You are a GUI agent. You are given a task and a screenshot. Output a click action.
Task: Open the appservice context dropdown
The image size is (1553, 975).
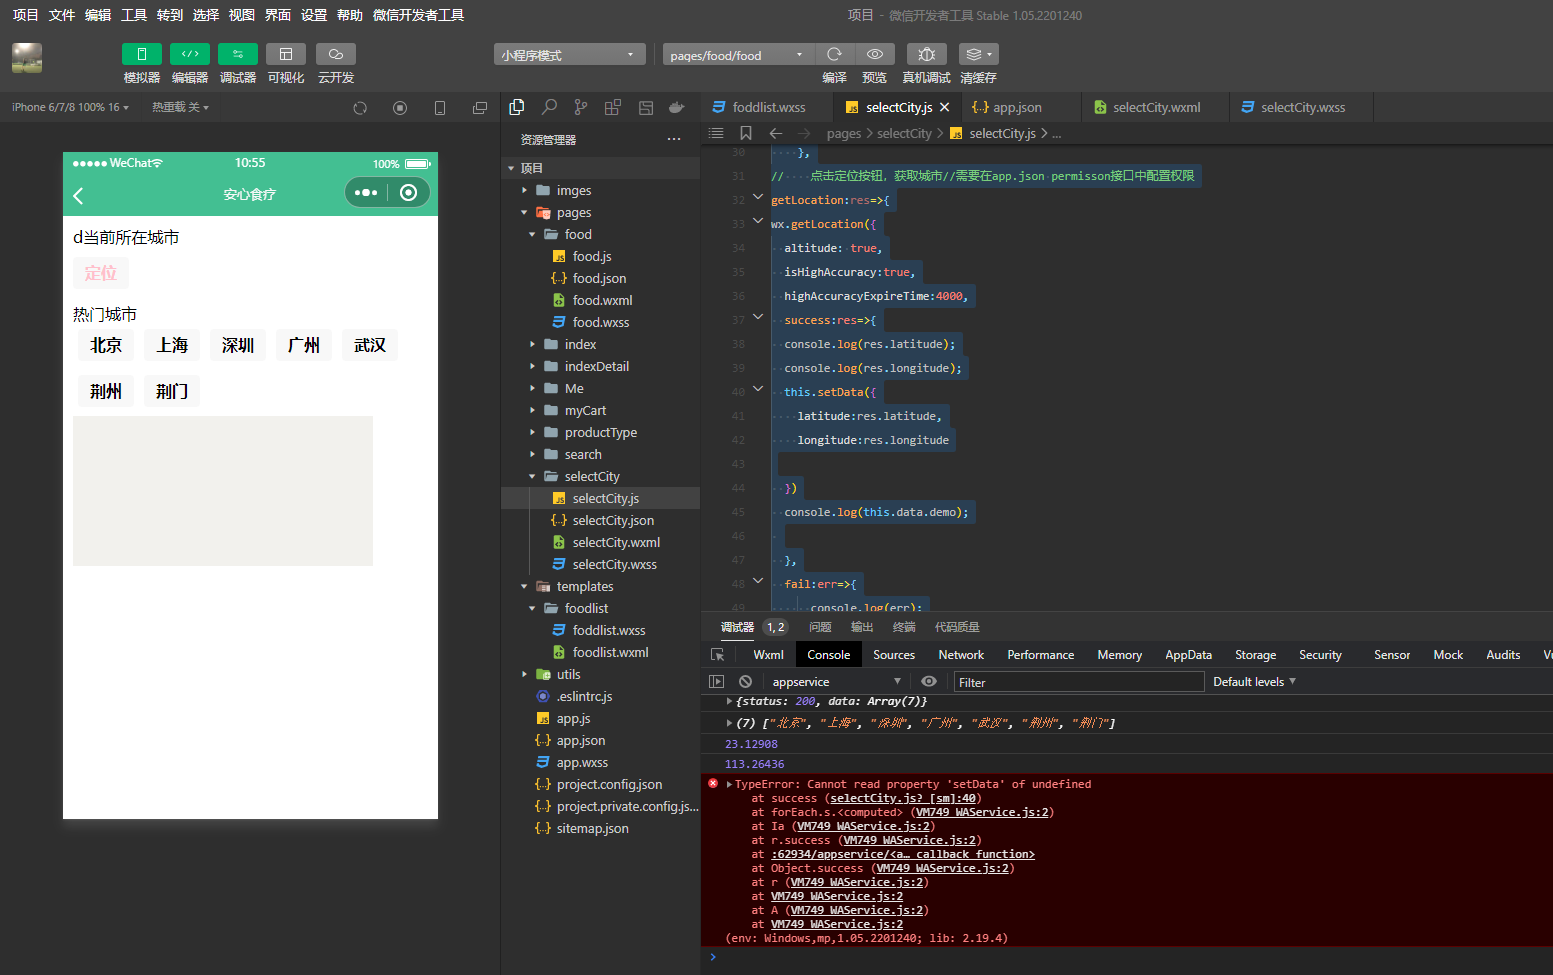tap(836, 682)
